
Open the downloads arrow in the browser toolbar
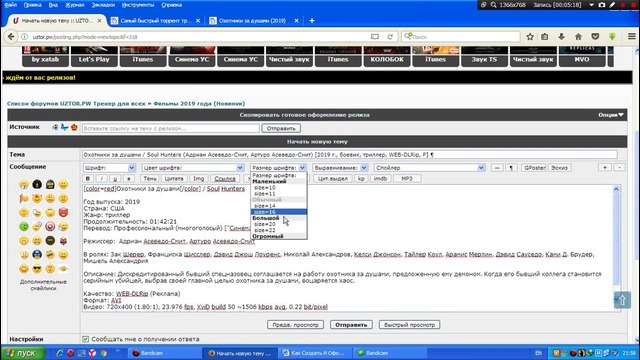562,37
